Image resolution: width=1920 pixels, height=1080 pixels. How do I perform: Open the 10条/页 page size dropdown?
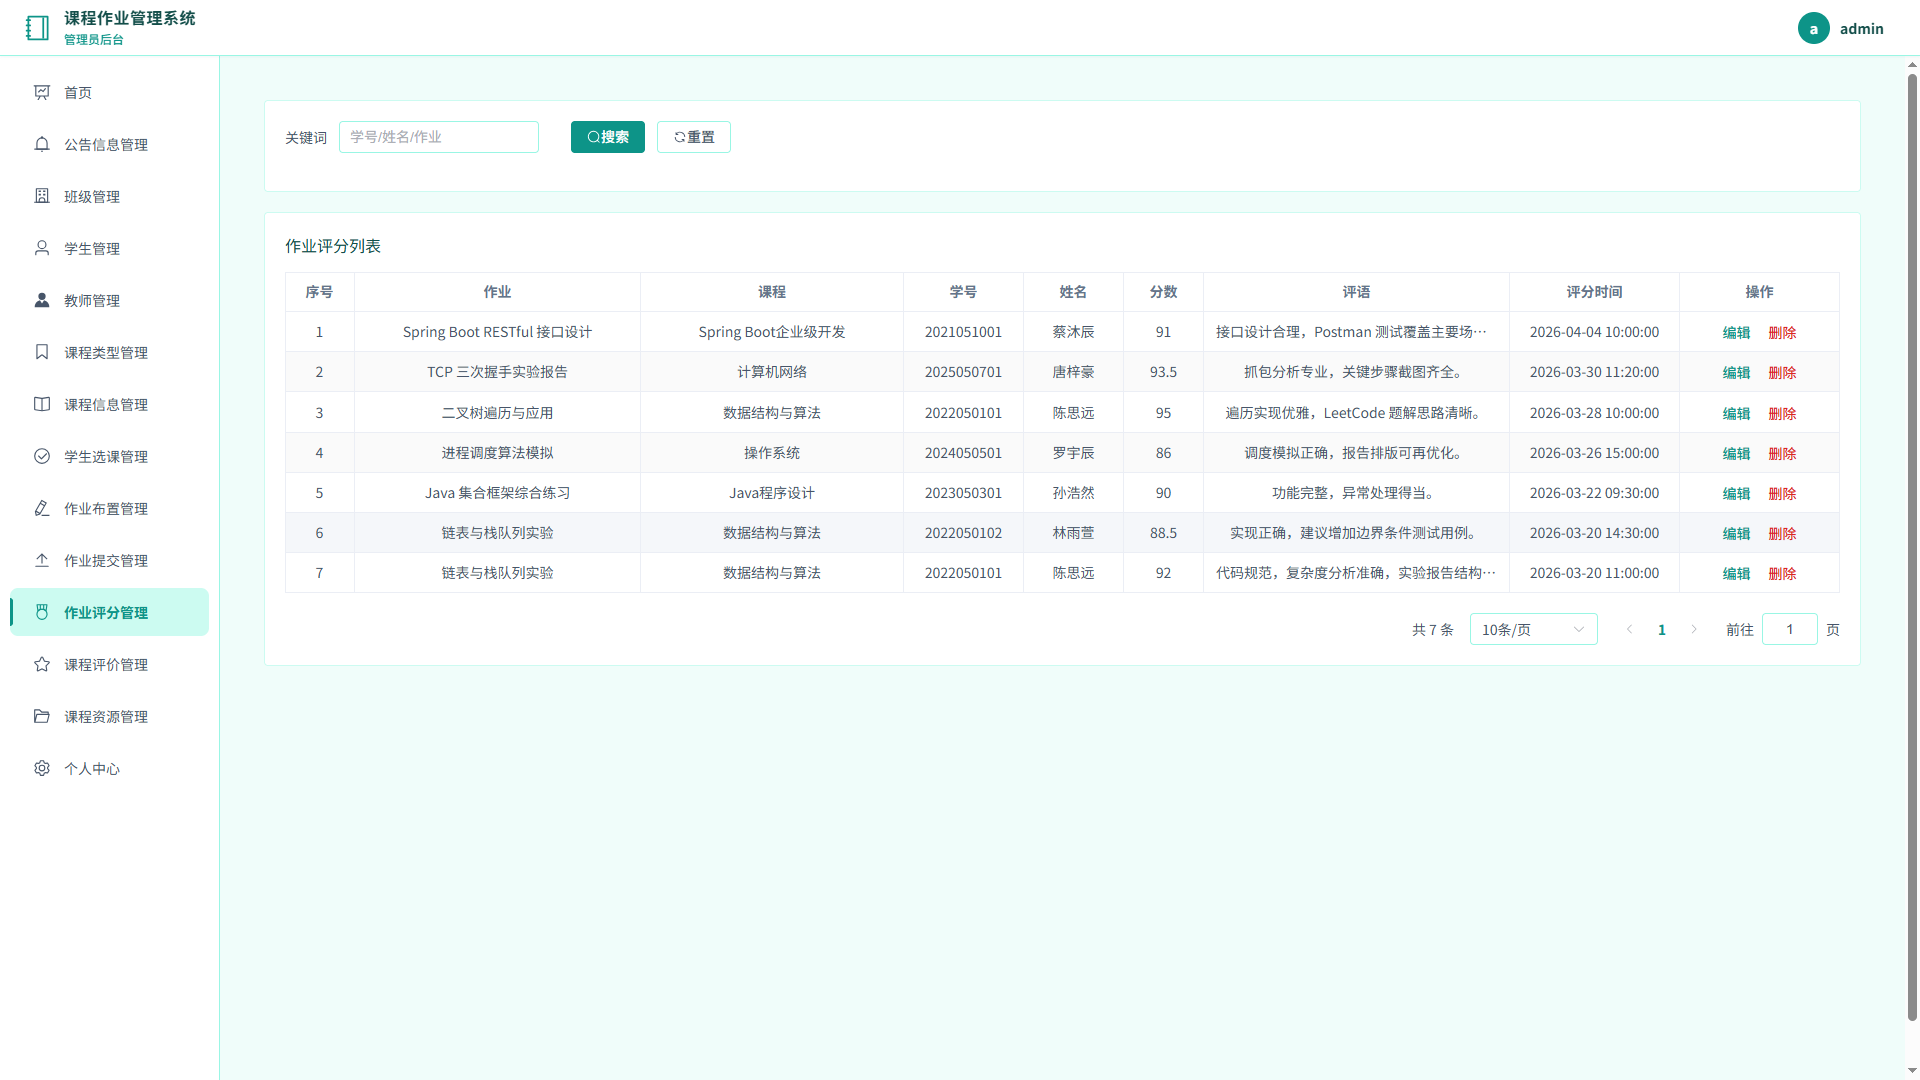(1533, 629)
